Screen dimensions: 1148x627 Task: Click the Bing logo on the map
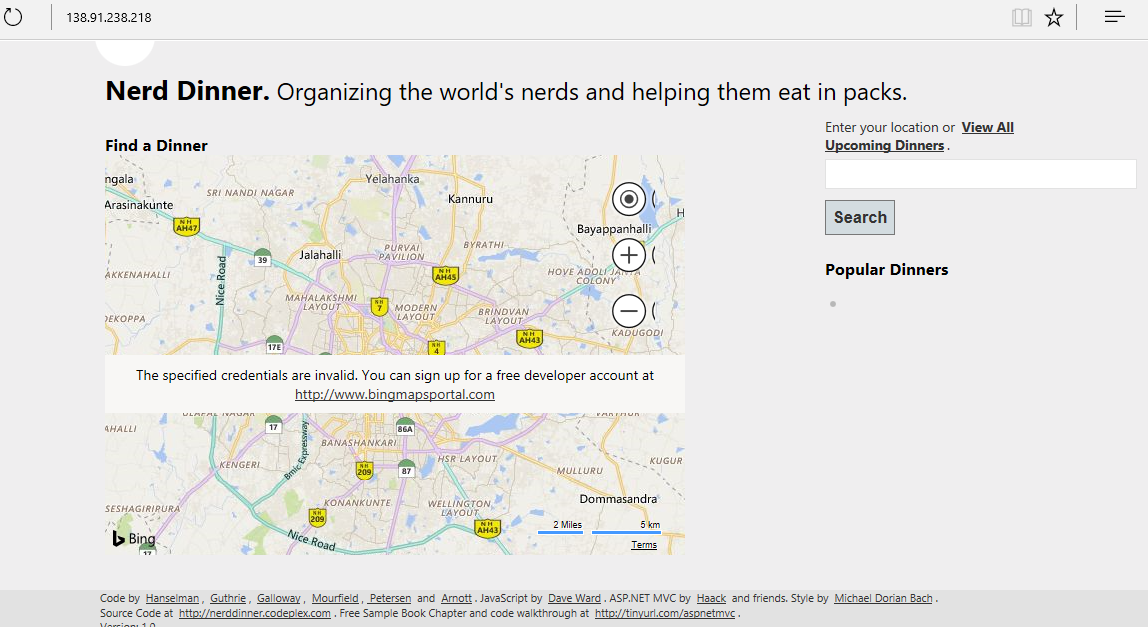tap(133, 538)
